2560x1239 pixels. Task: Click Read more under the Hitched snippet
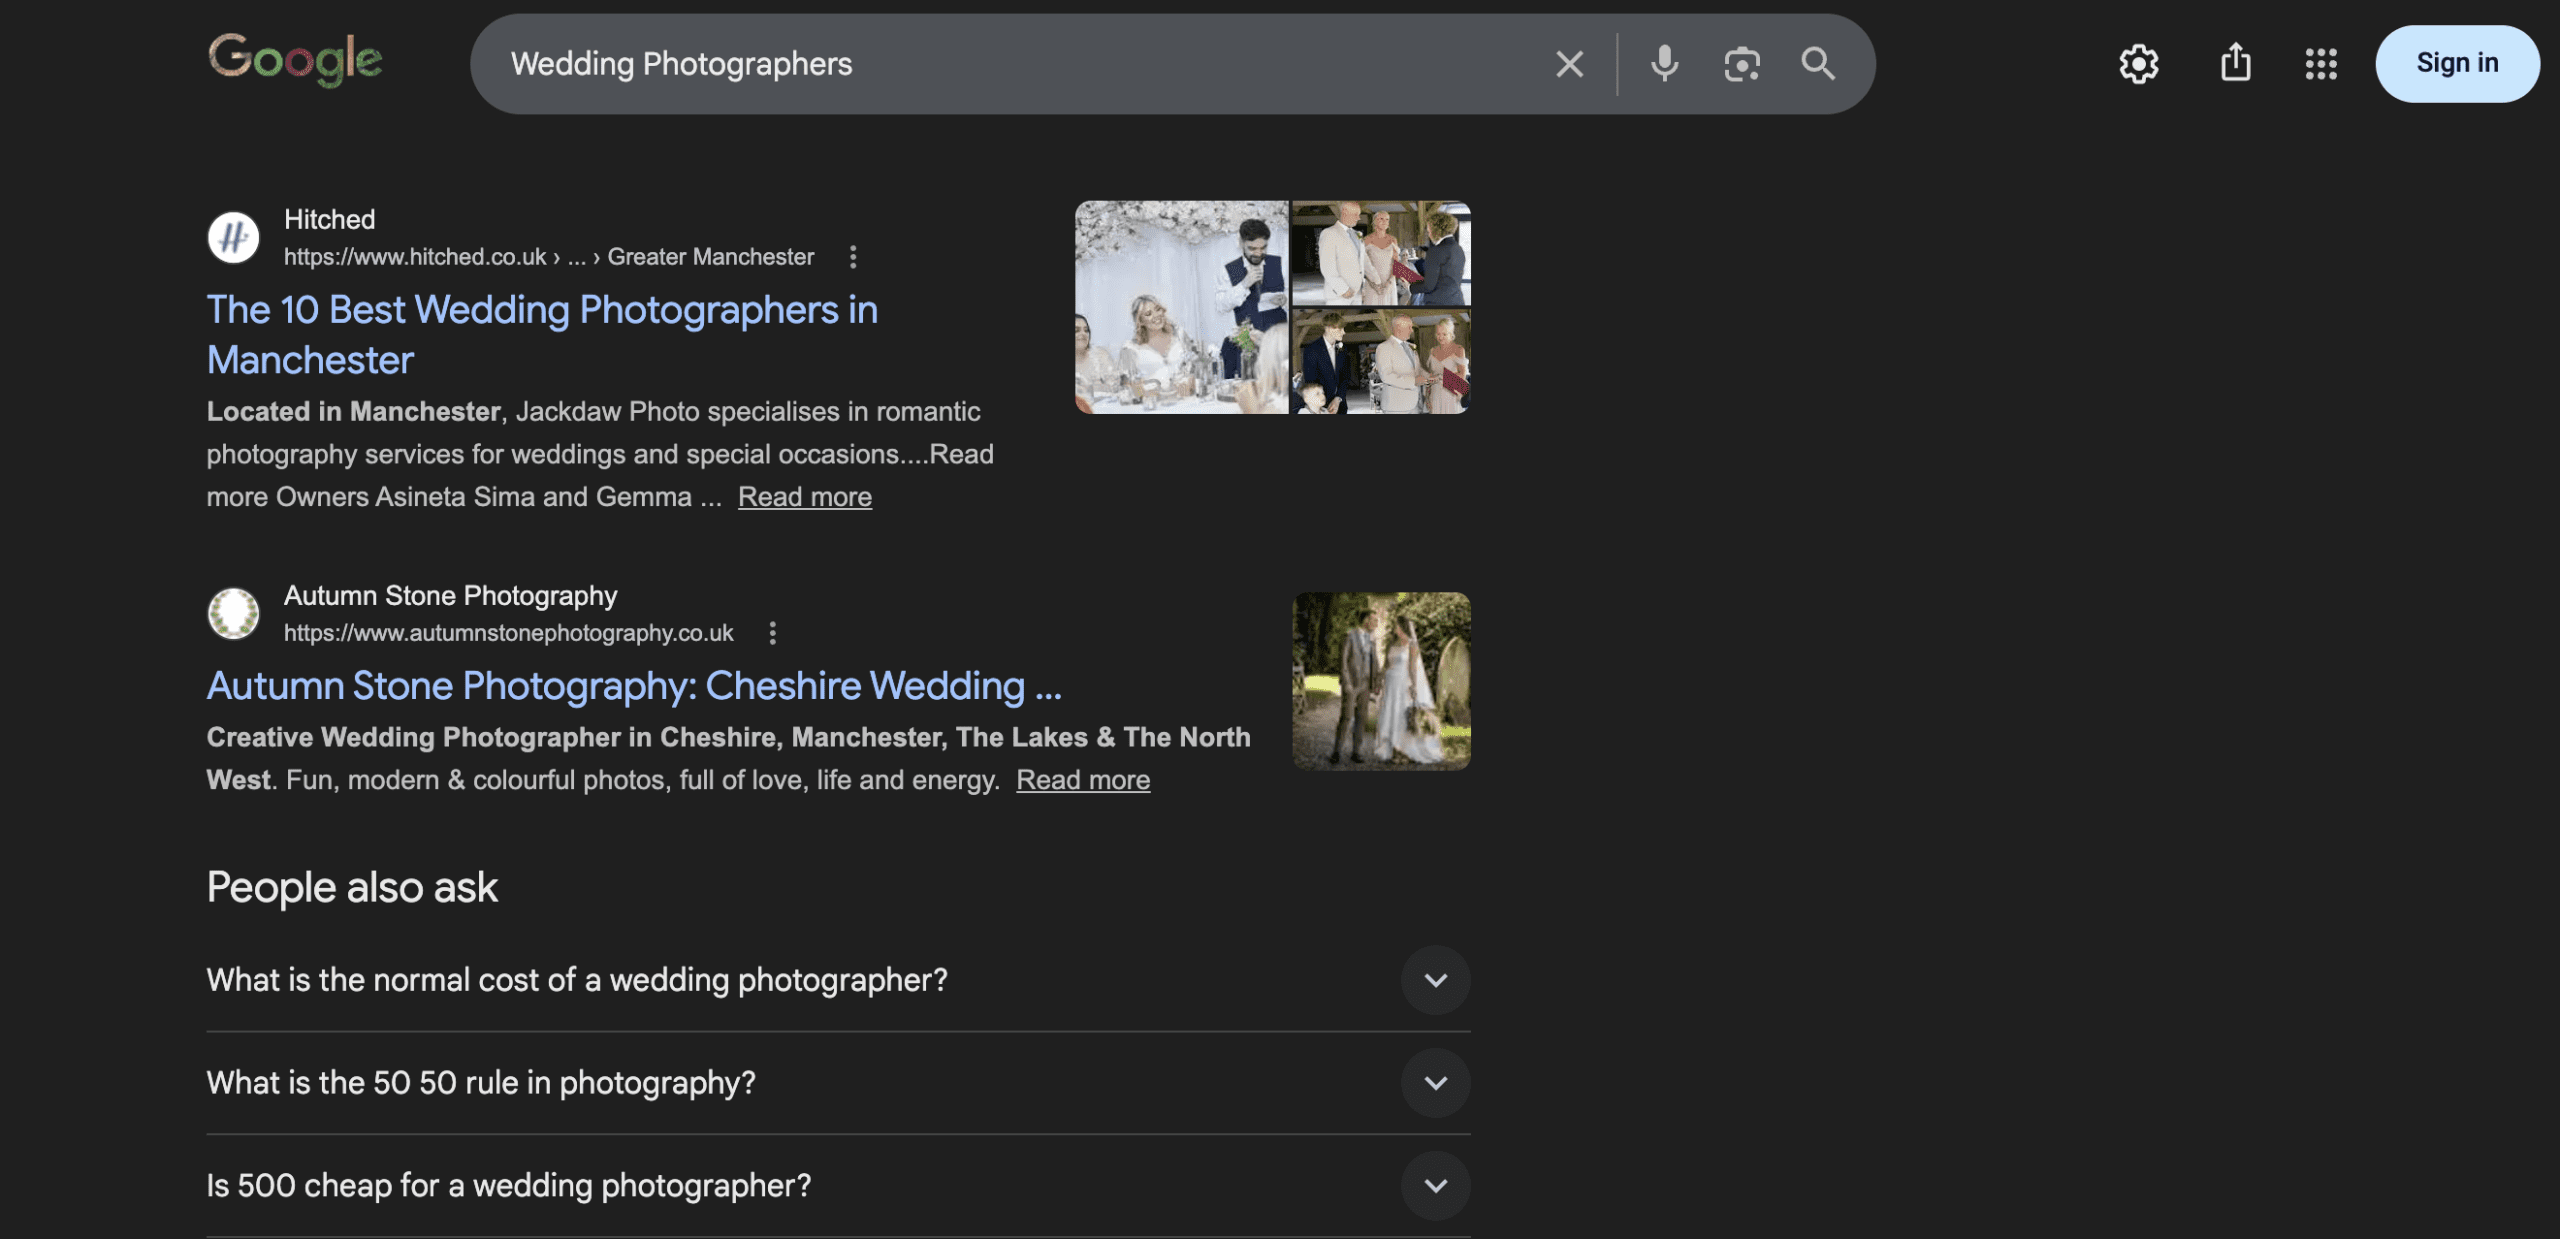point(804,497)
